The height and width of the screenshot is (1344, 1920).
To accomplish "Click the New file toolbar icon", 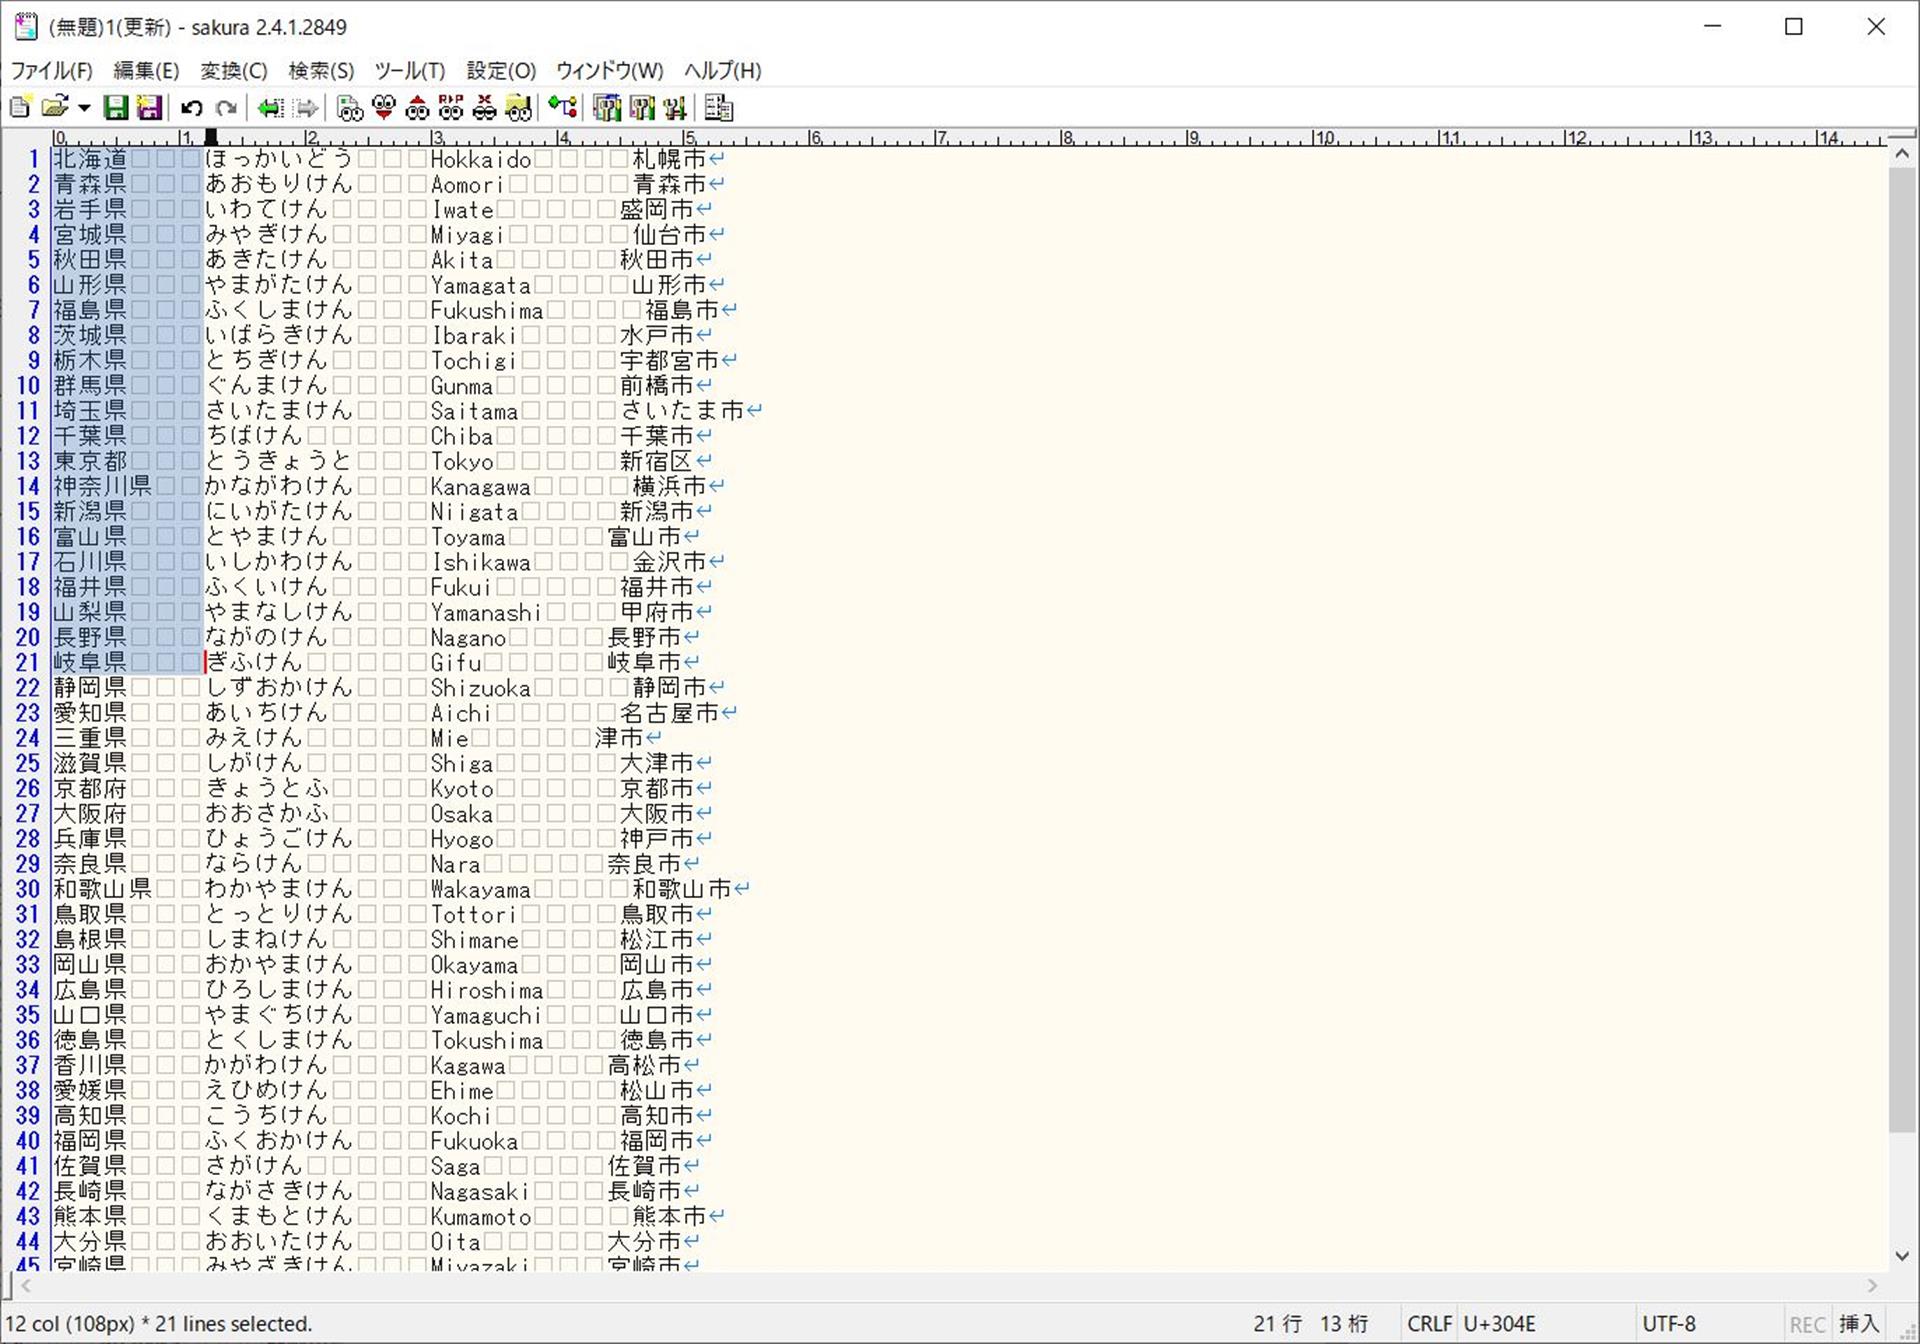I will tap(20, 107).
